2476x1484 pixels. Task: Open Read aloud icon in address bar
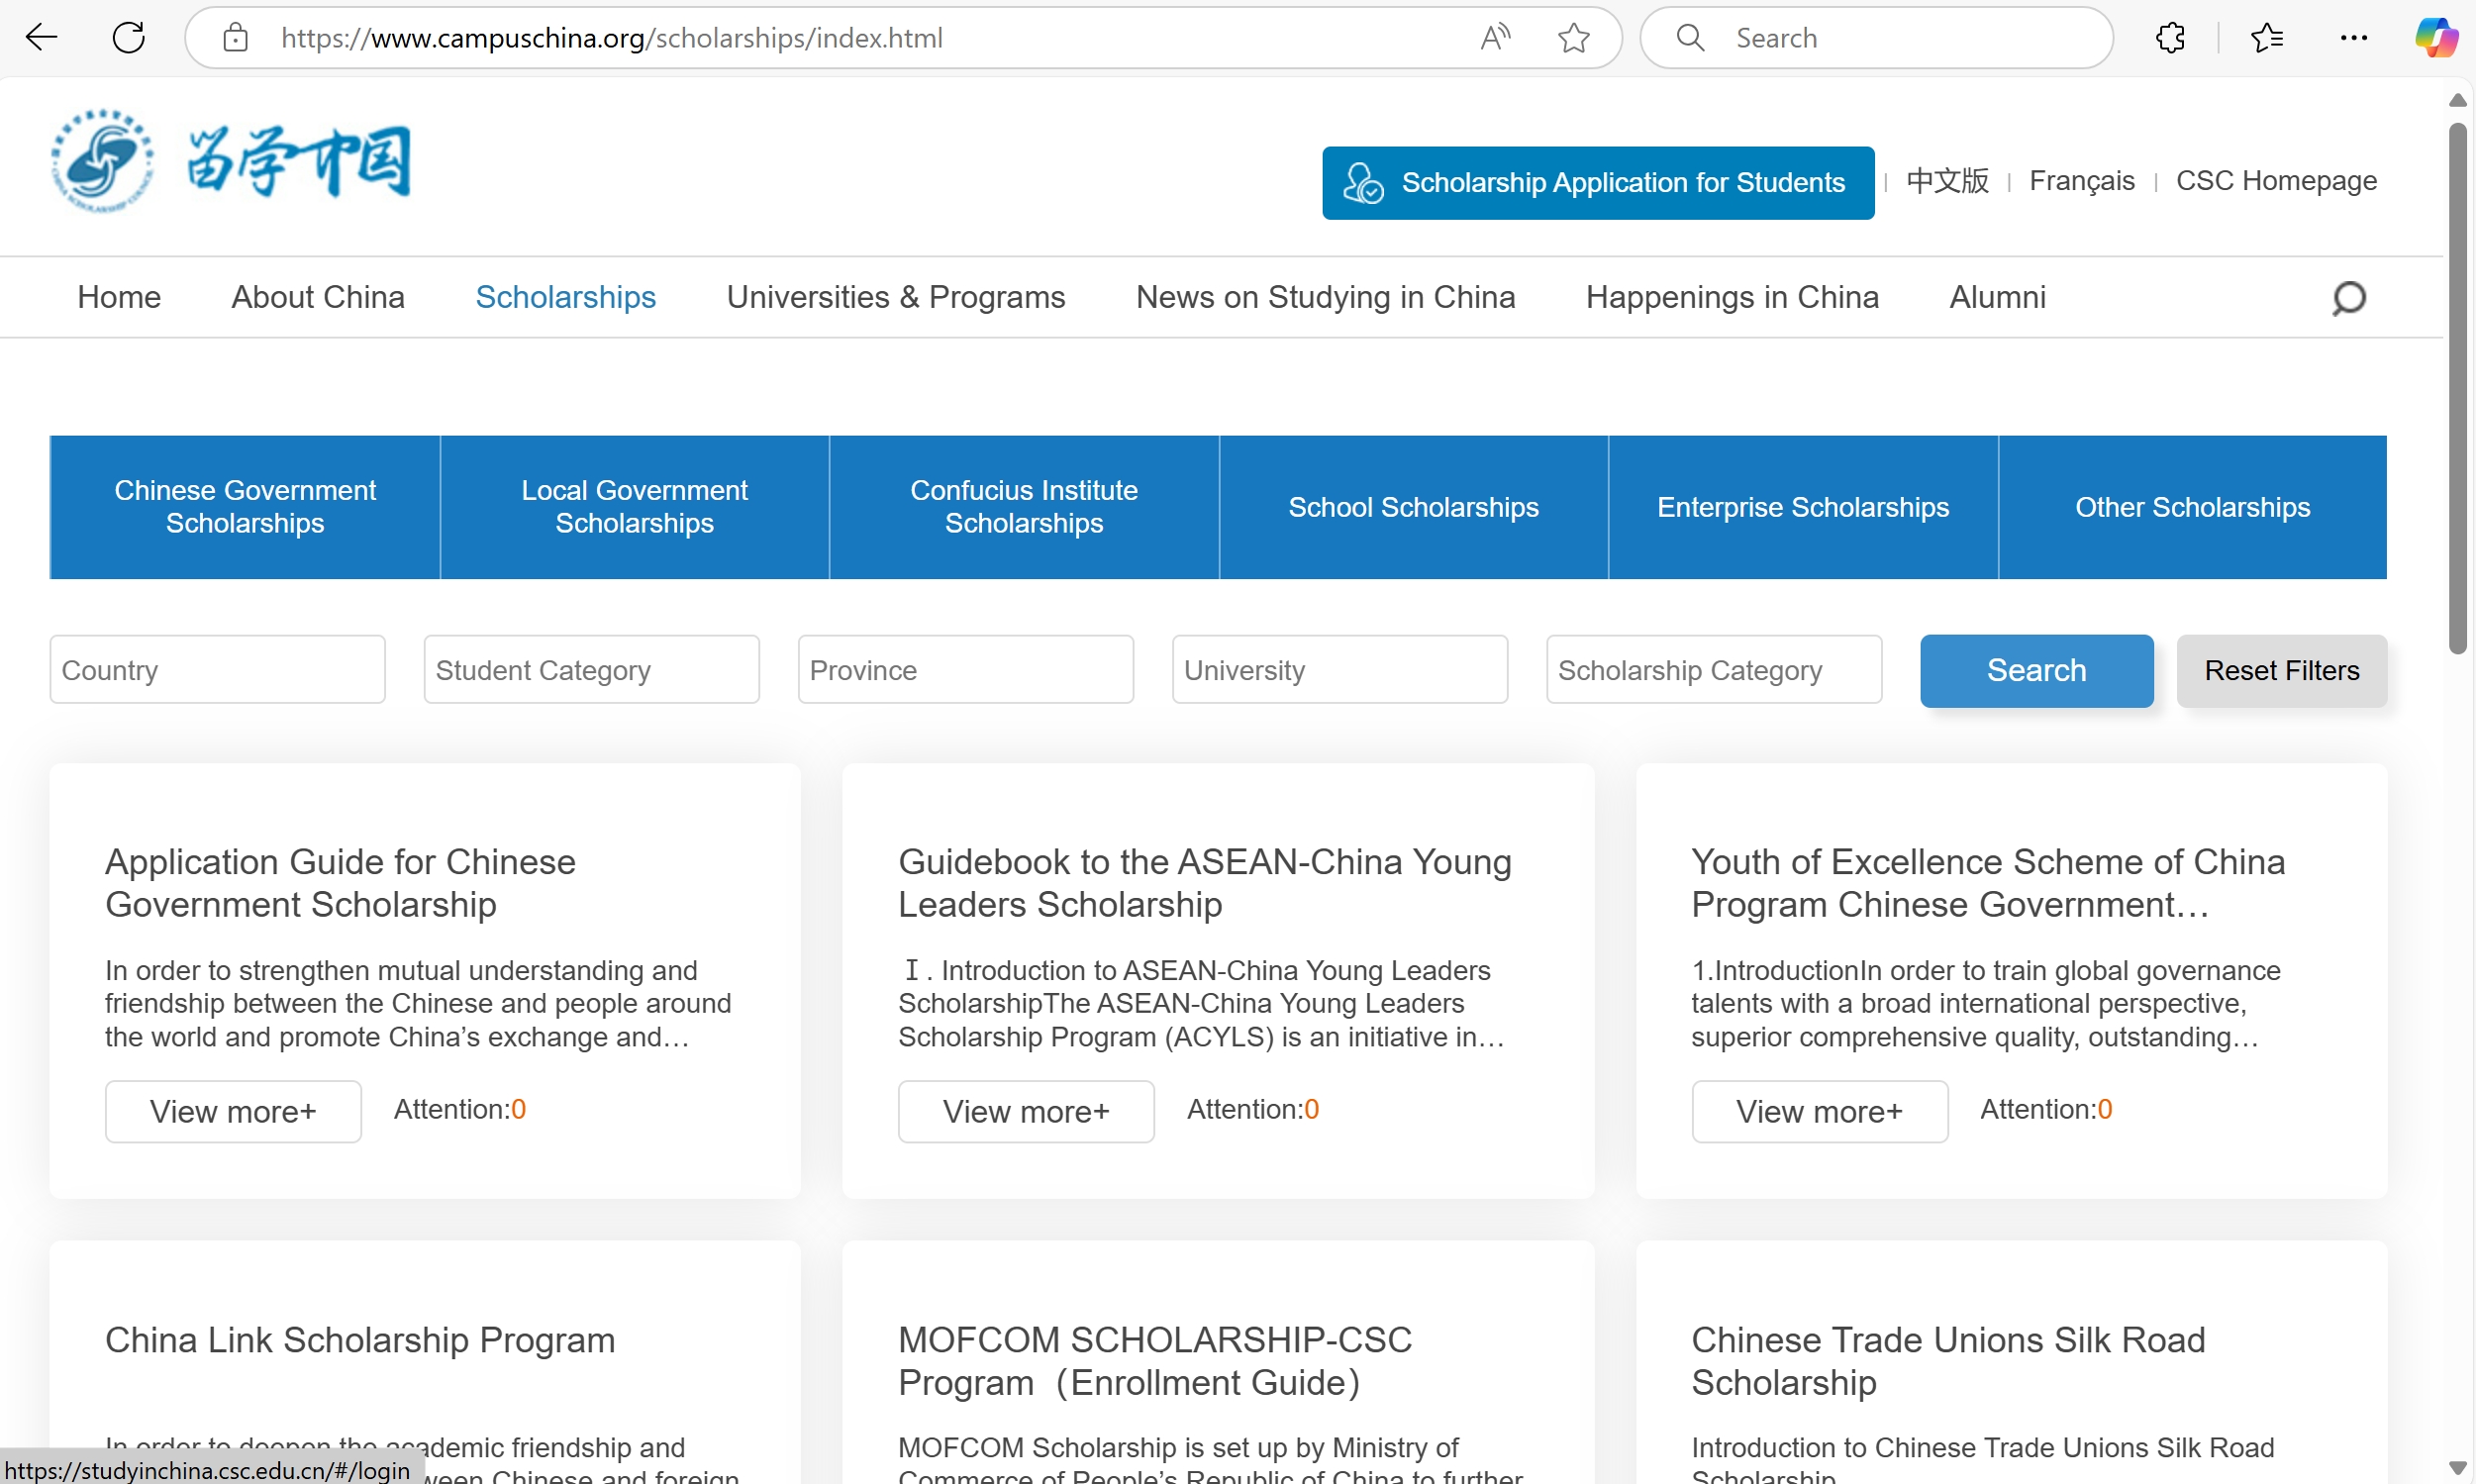click(x=1495, y=38)
